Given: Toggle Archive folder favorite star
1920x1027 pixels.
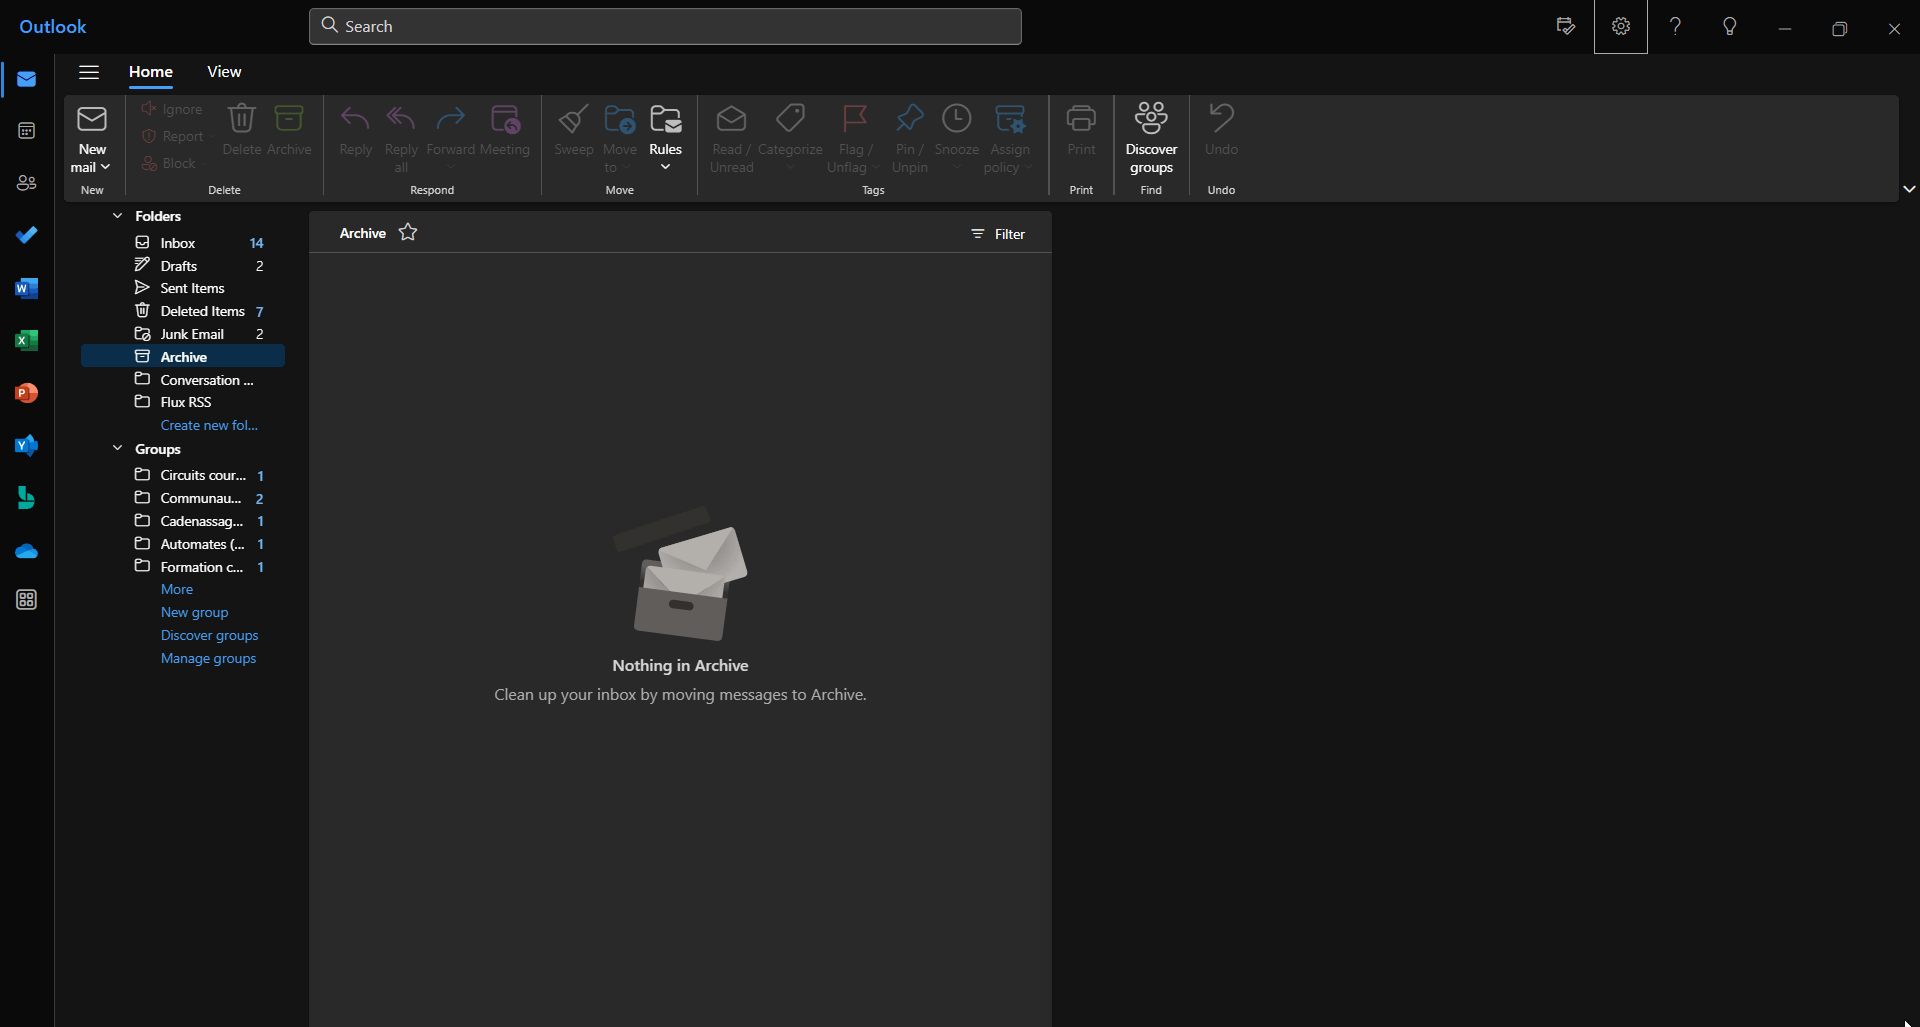Looking at the screenshot, I should [x=408, y=233].
